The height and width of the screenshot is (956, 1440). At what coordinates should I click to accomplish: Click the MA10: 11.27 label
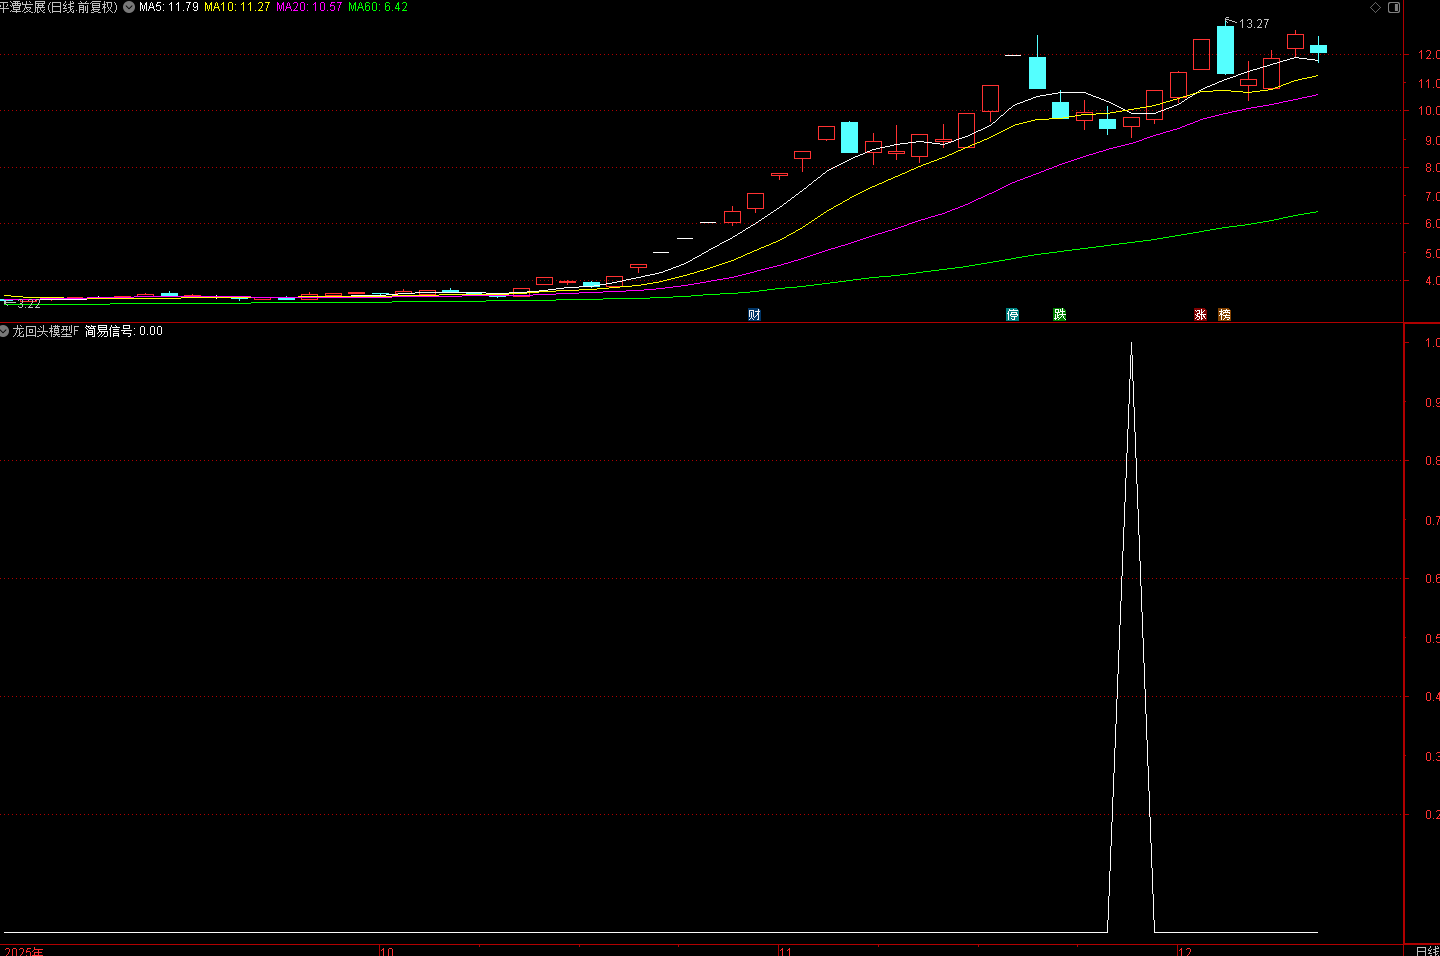click(237, 7)
